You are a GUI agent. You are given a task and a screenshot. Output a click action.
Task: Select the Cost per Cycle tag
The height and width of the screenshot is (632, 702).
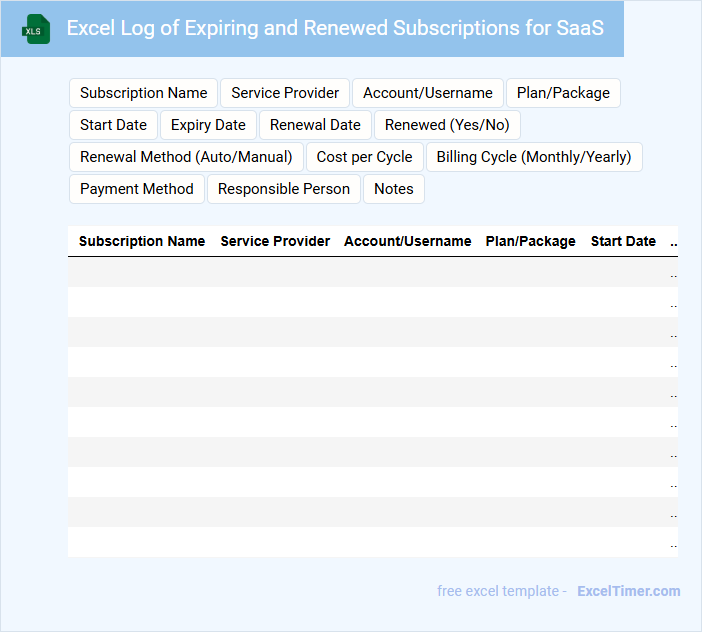click(364, 157)
